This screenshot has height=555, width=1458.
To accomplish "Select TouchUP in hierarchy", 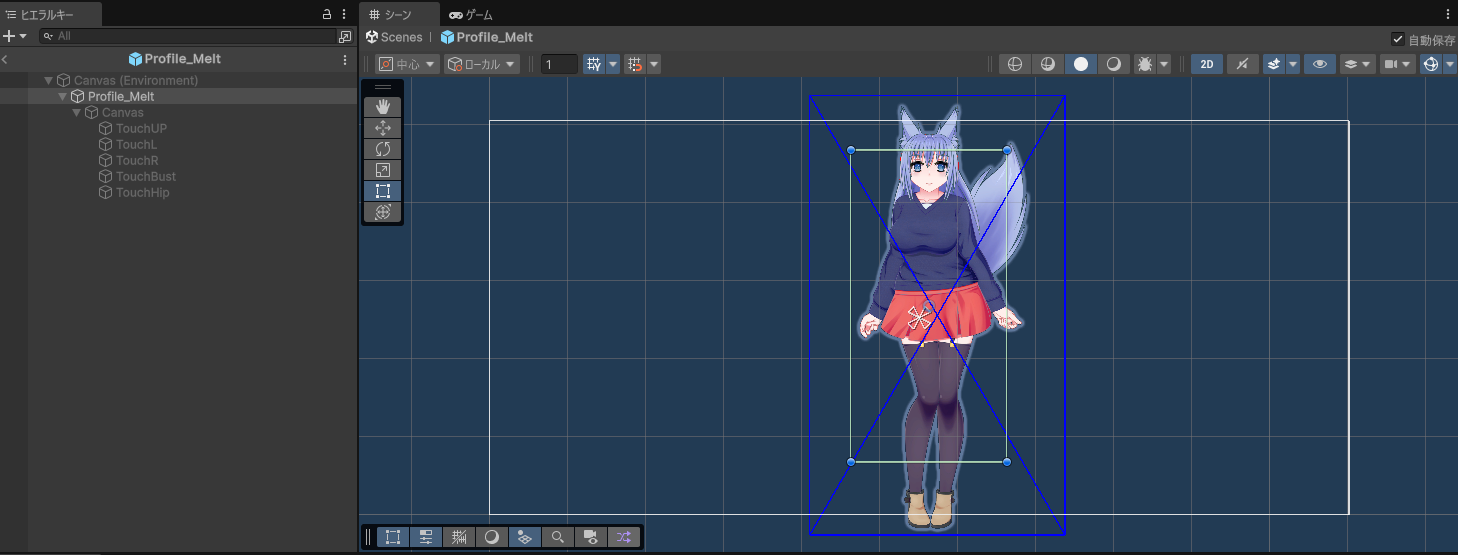I will click(x=141, y=128).
